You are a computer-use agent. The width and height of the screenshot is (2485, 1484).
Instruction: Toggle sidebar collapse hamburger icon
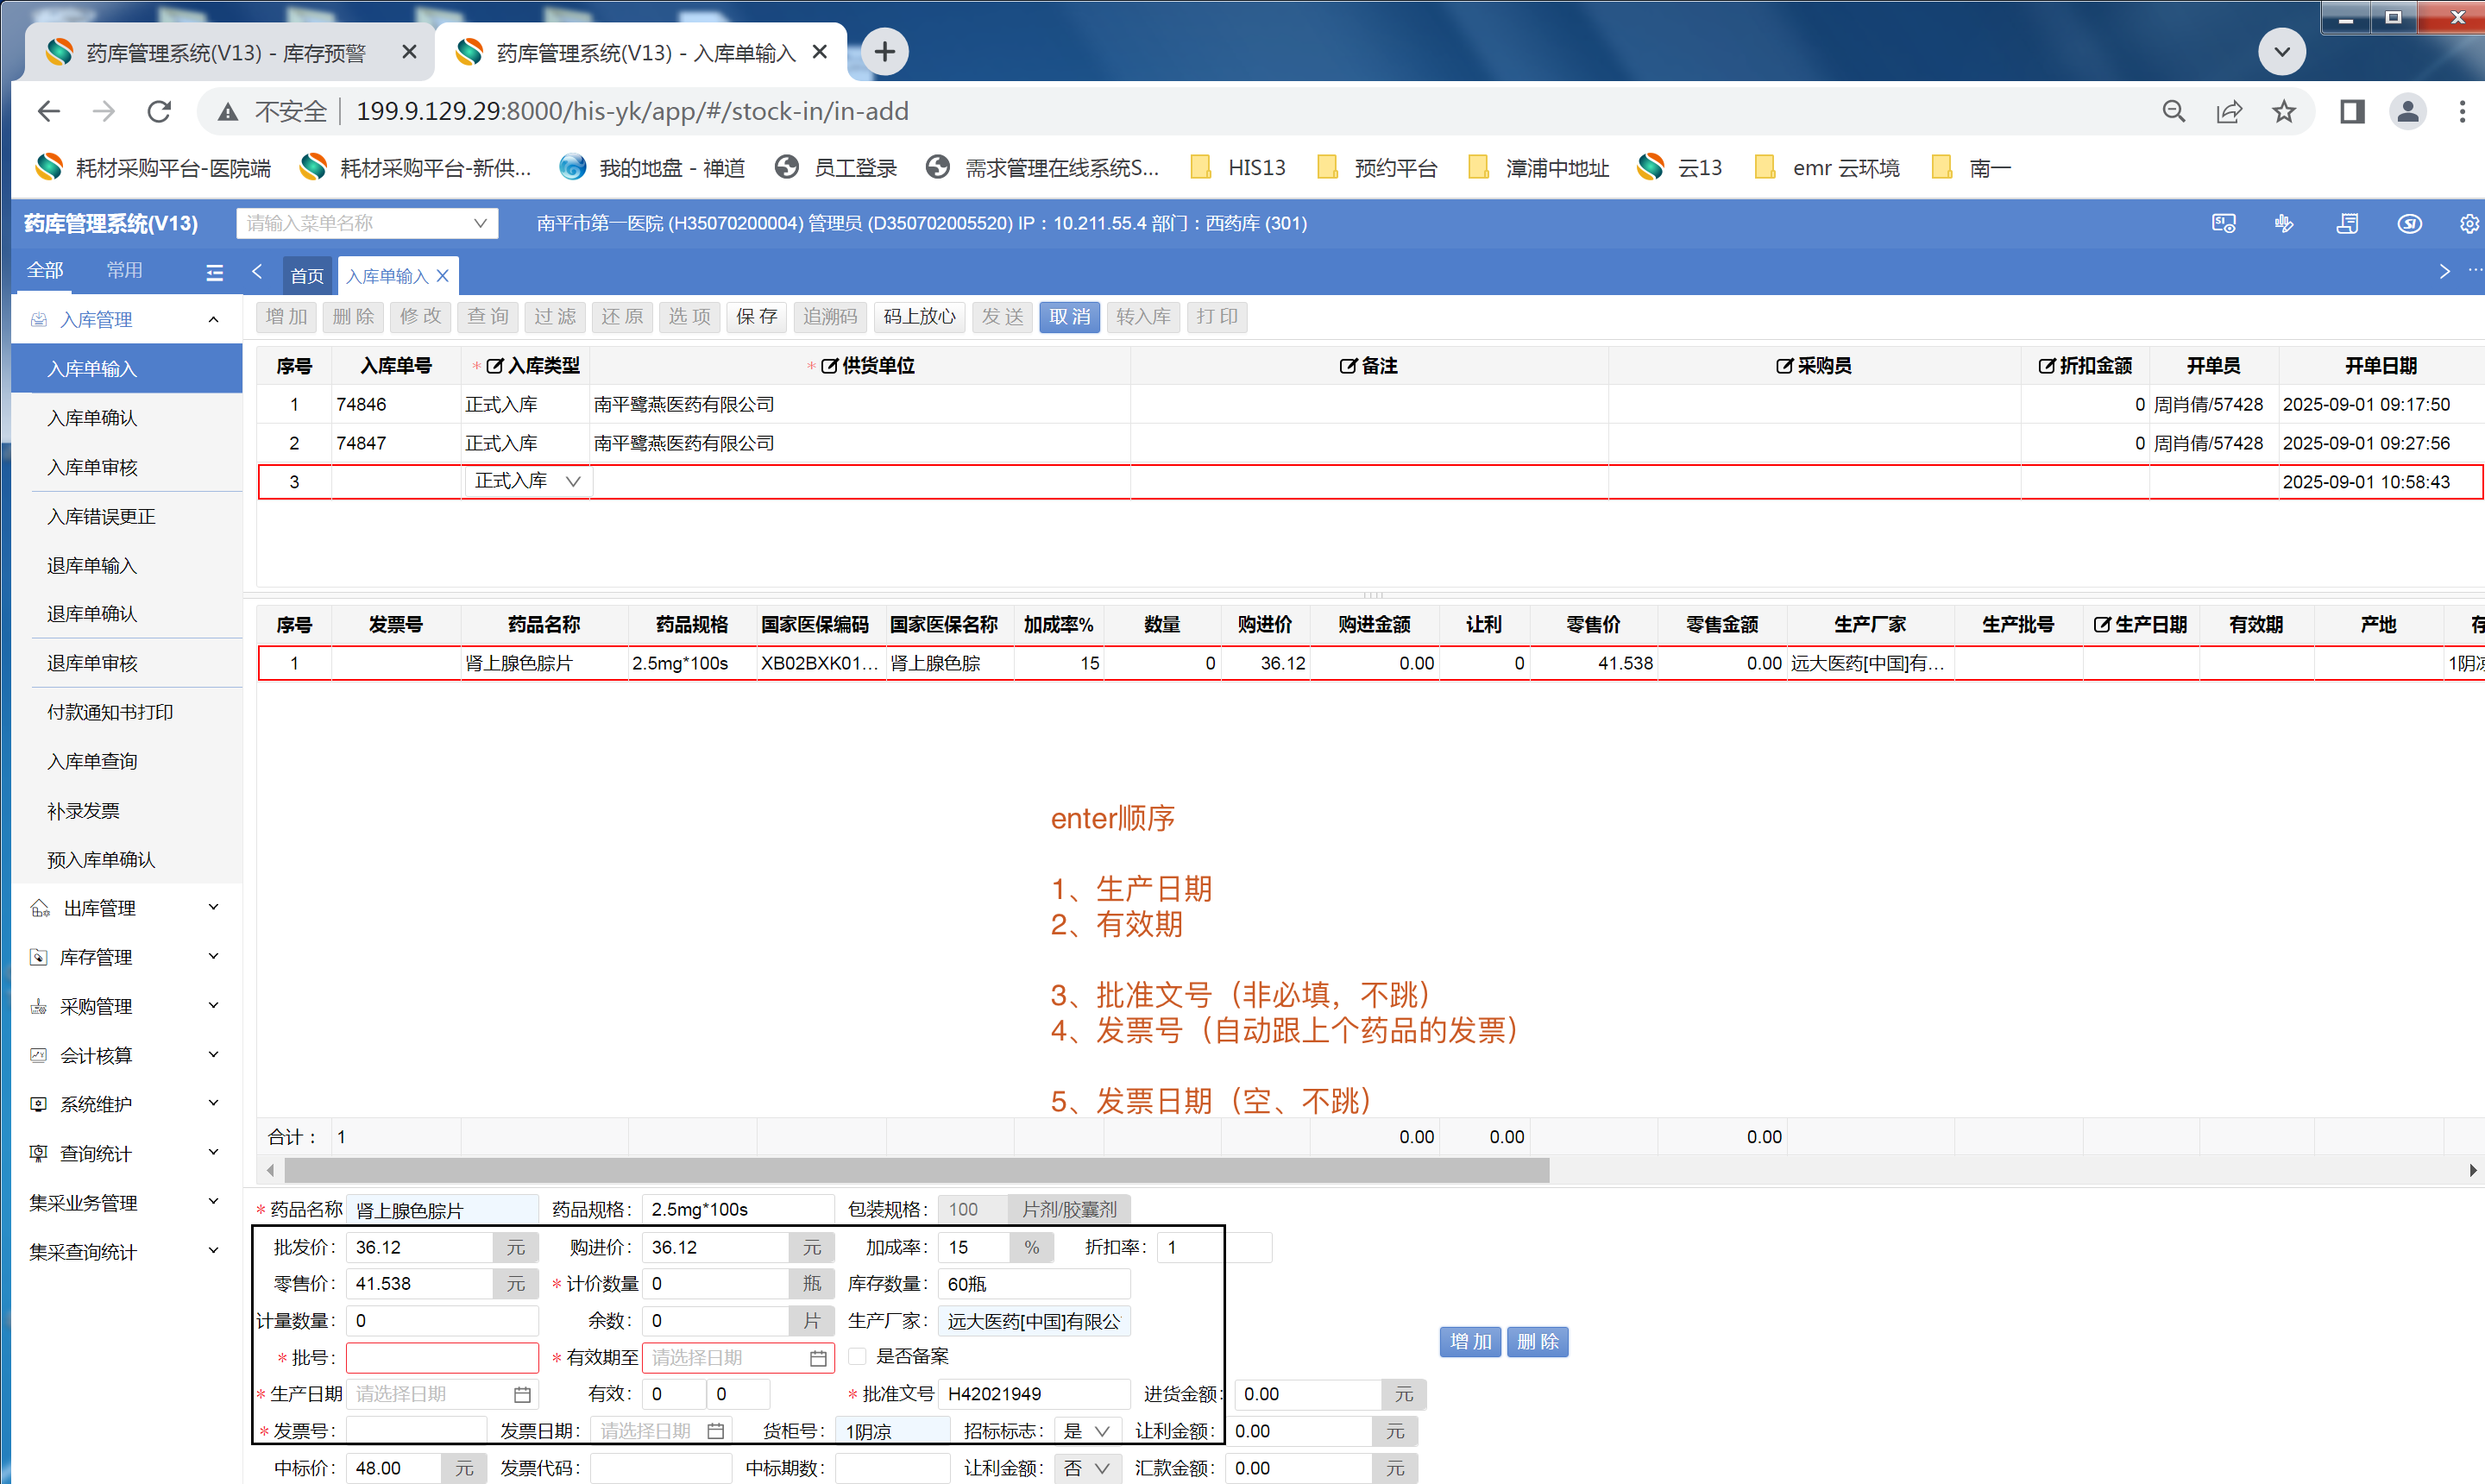(x=214, y=272)
